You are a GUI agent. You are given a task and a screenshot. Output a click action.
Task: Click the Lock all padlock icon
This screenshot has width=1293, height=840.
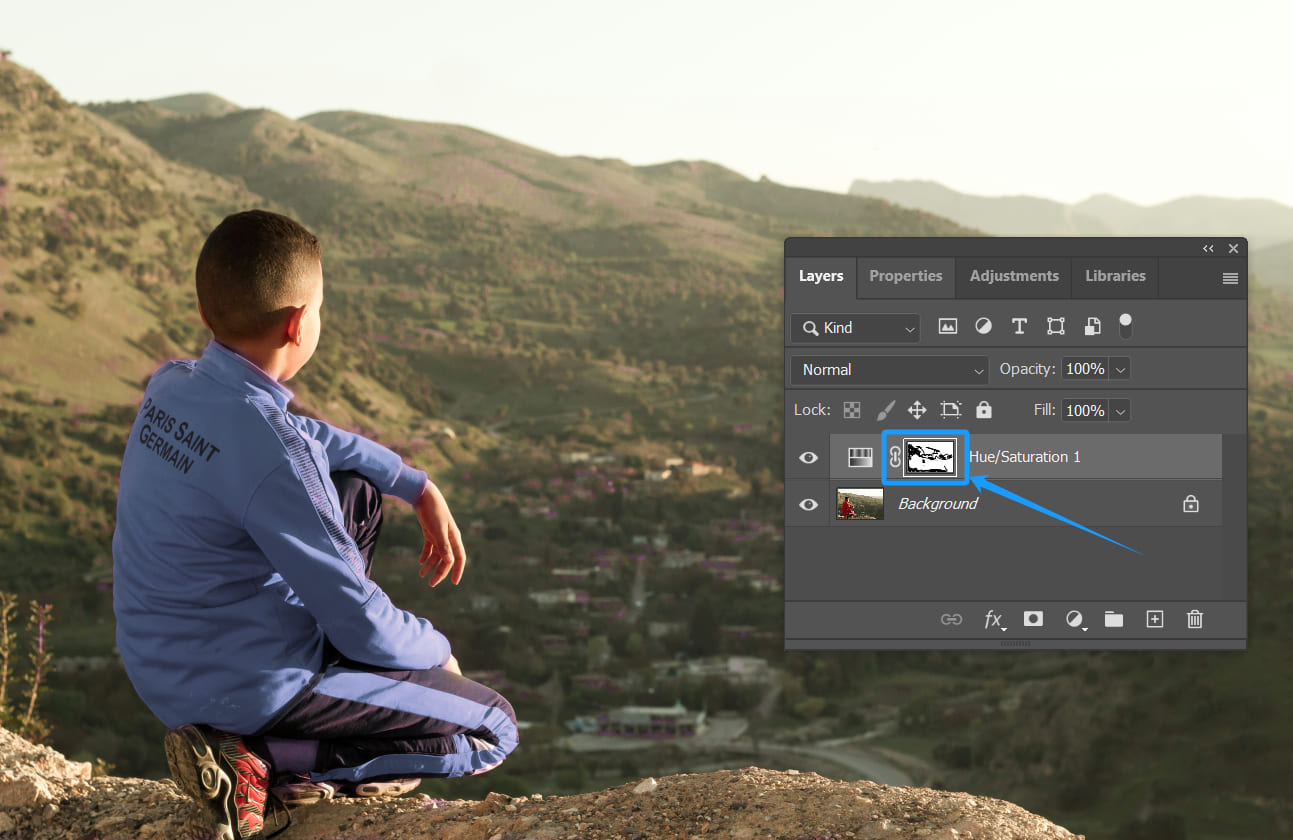pos(984,410)
